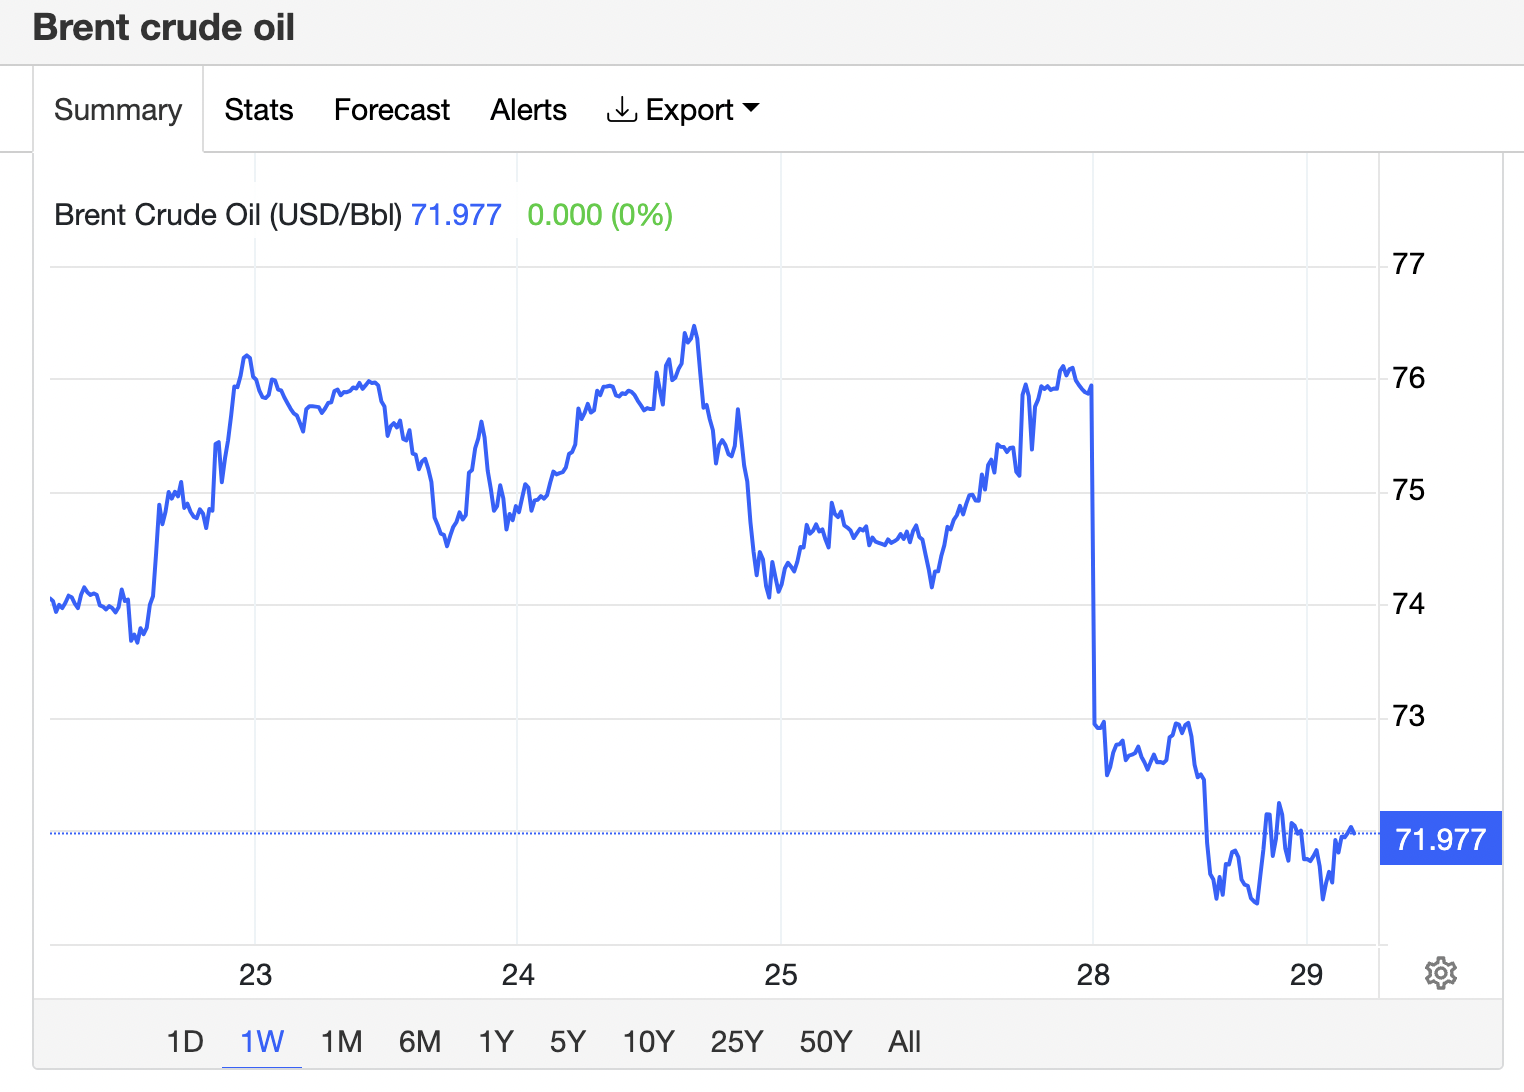This screenshot has width=1524, height=1092.
Task: Click the 73 price axis label
Action: coord(1408,716)
